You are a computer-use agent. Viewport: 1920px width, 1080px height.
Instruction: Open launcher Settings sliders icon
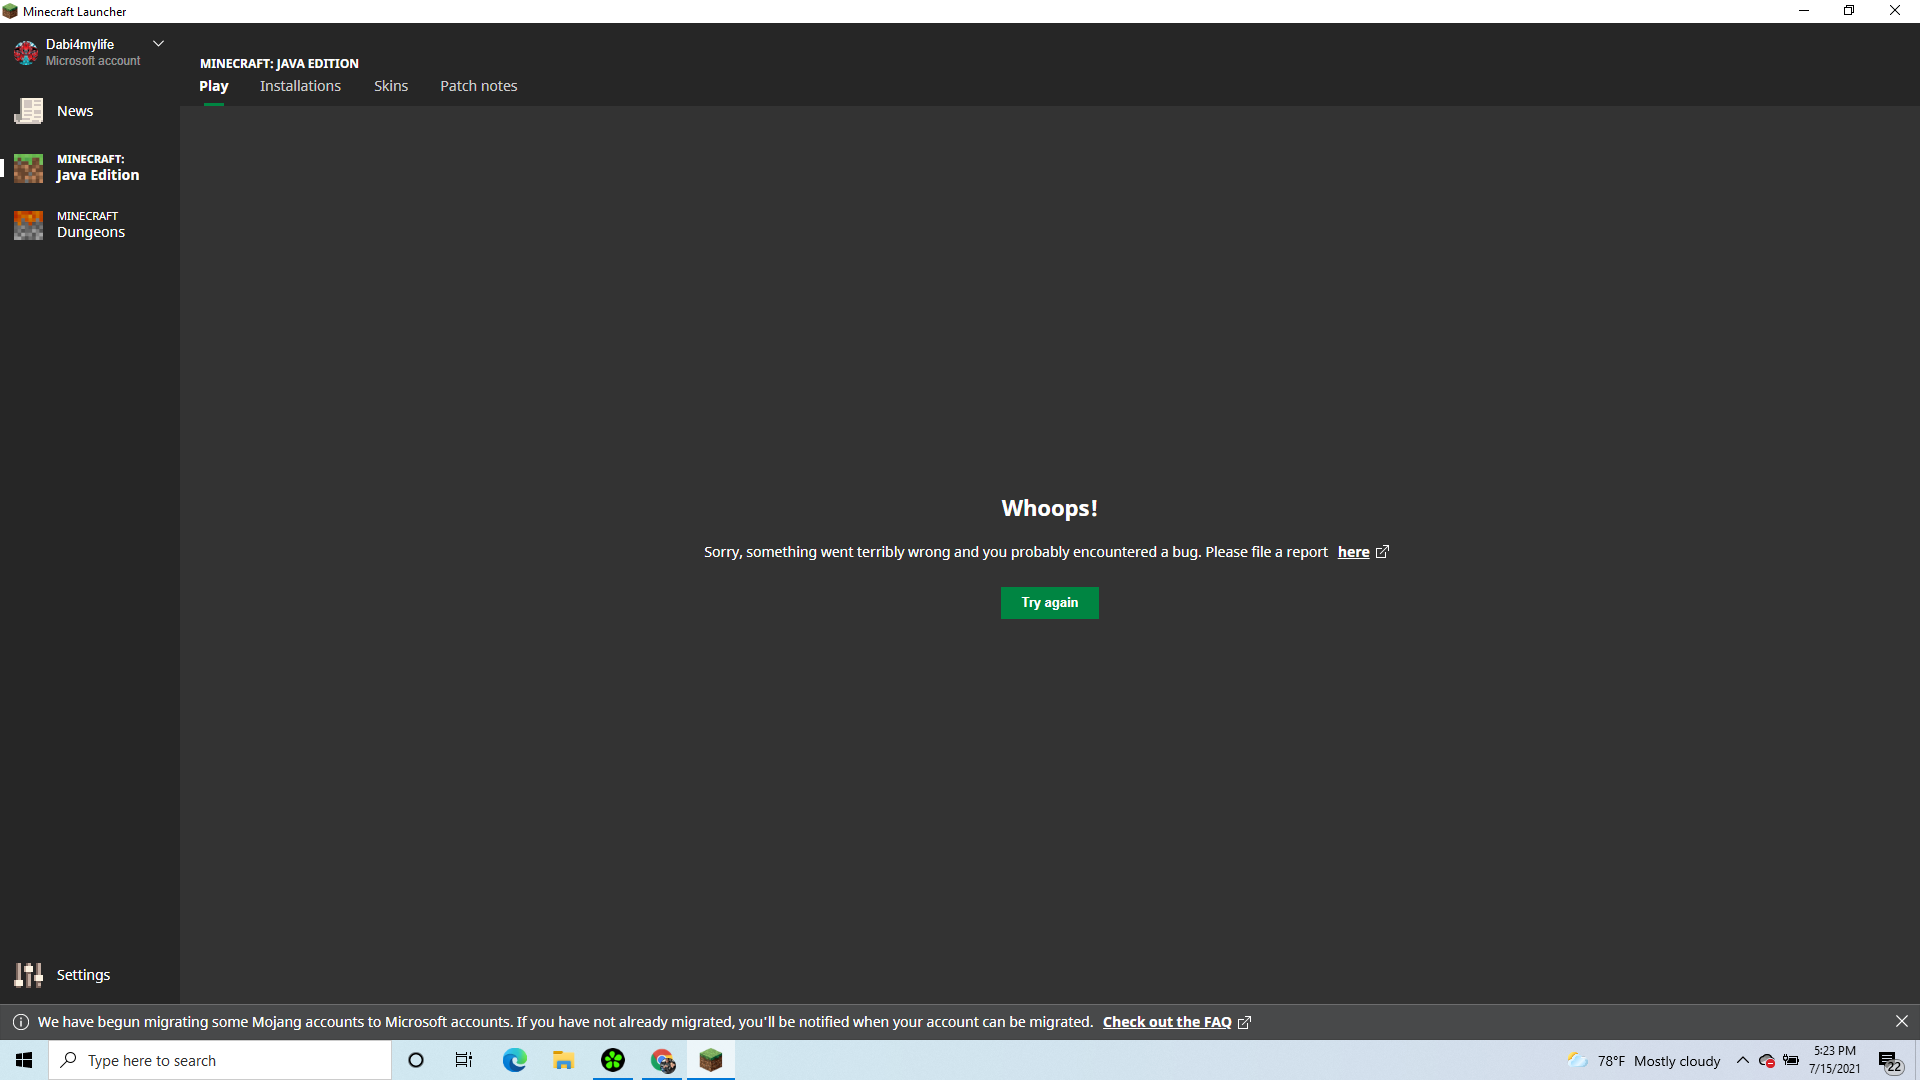28,975
